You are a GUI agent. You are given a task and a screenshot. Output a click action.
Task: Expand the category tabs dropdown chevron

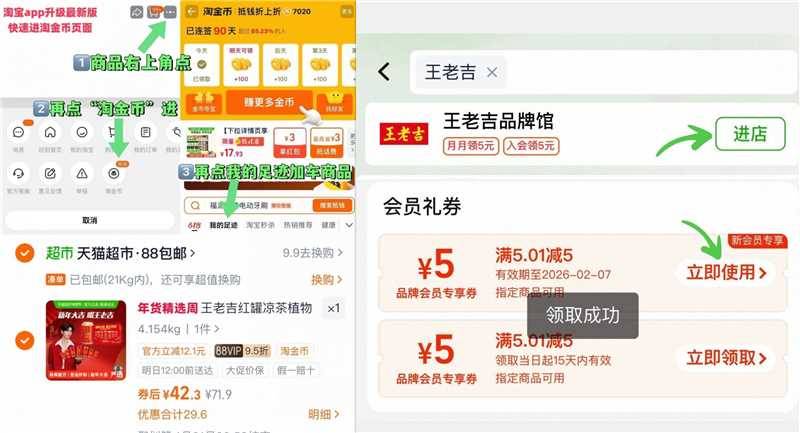(x=349, y=225)
